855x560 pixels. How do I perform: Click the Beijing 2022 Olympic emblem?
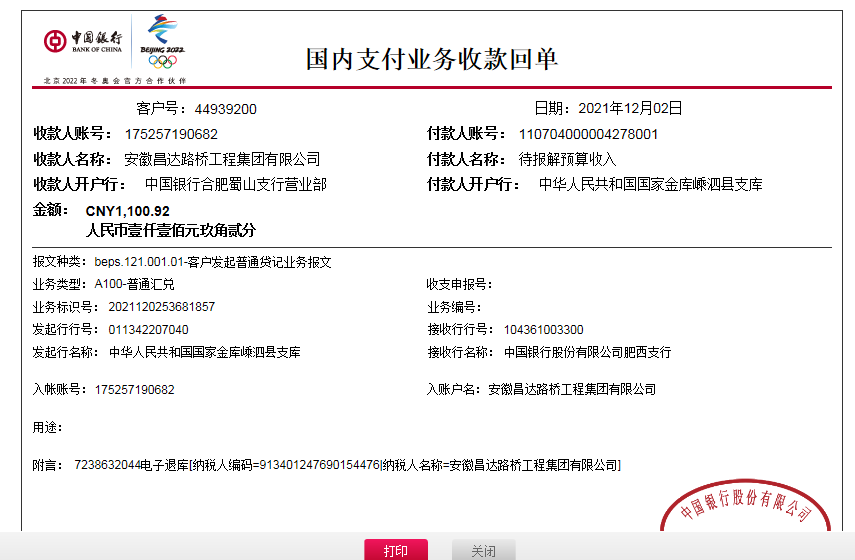coord(164,41)
